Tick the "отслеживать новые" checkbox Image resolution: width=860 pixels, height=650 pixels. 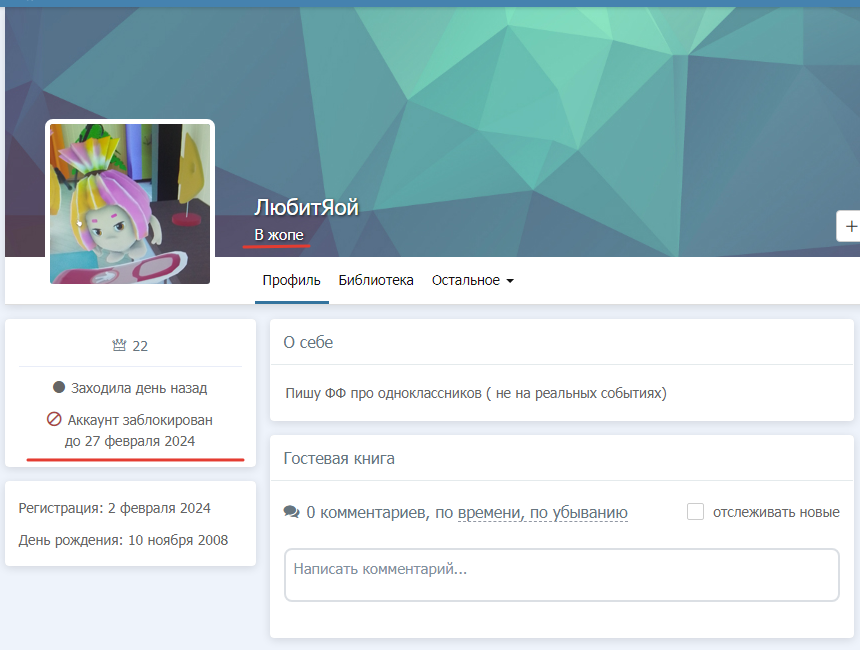pyautogui.click(x=696, y=512)
